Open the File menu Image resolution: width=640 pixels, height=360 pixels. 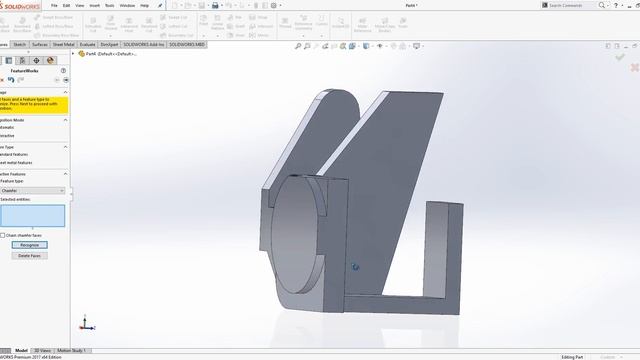tap(54, 6)
